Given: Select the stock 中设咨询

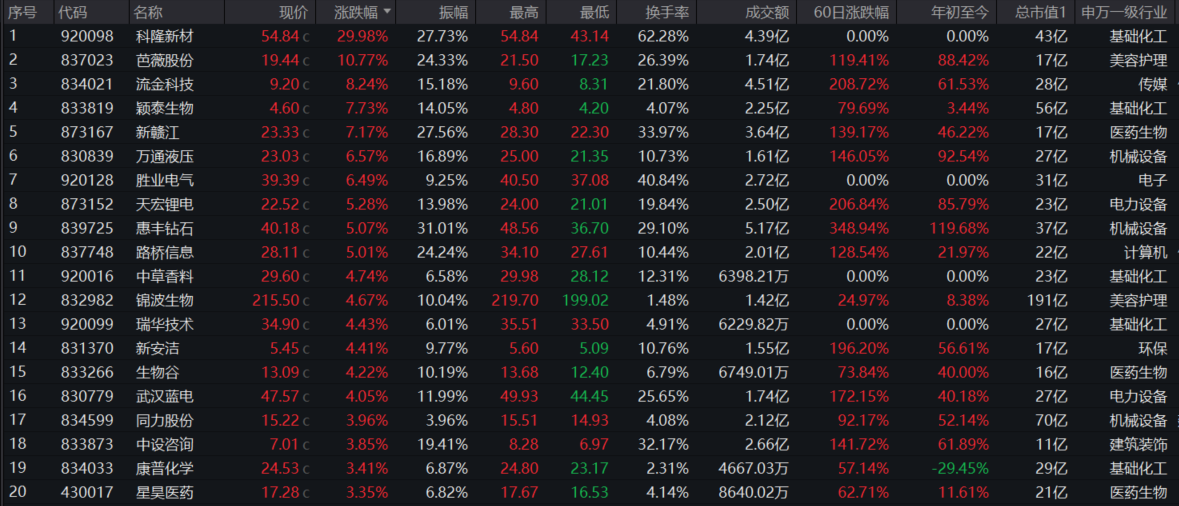Looking at the screenshot, I should (165, 444).
